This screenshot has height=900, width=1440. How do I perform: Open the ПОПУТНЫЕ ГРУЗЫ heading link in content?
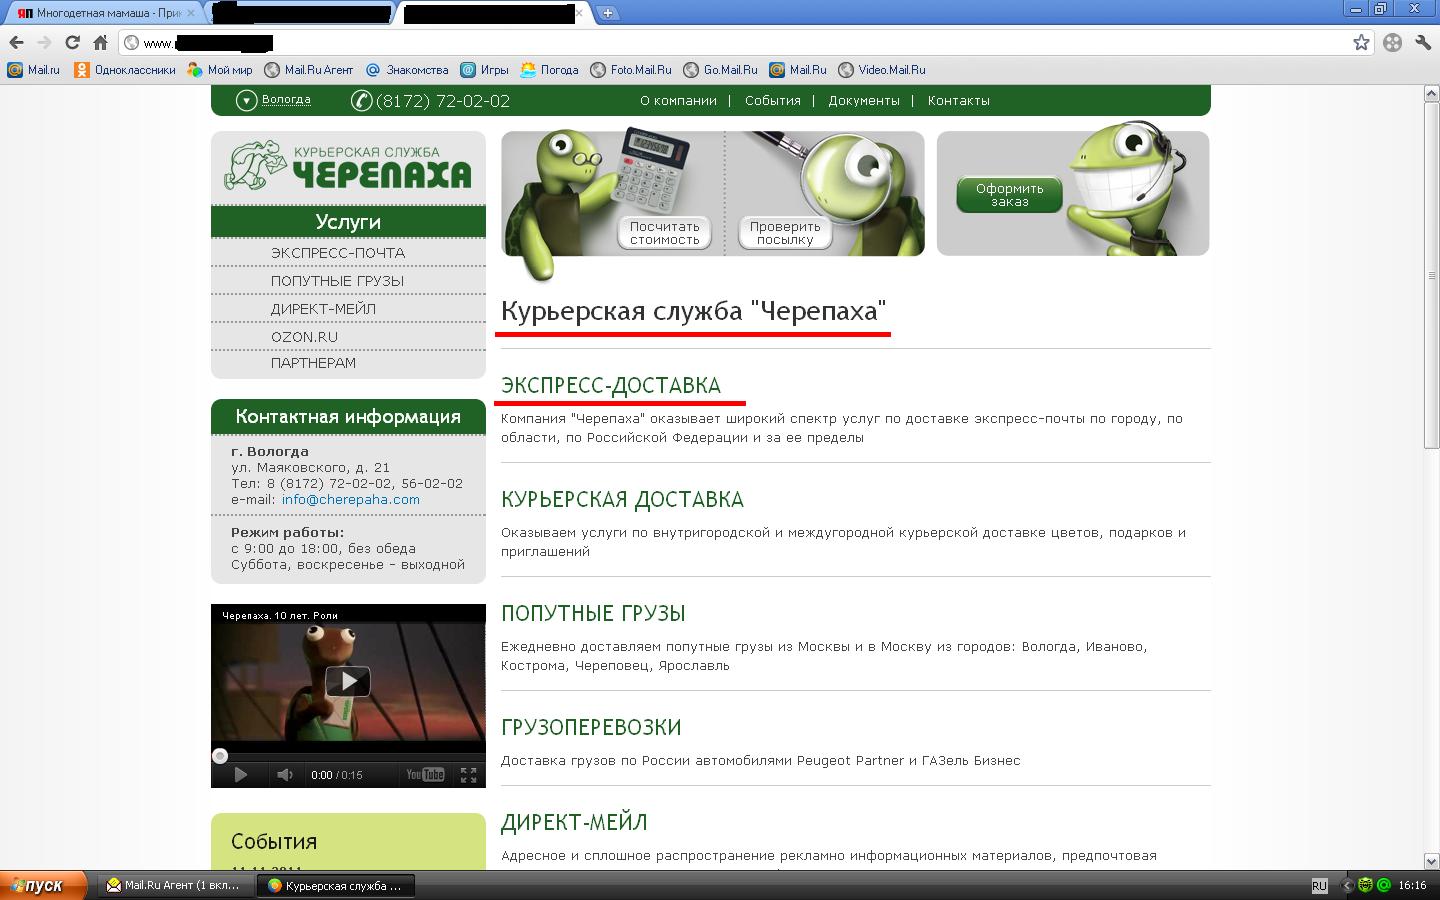pos(593,614)
